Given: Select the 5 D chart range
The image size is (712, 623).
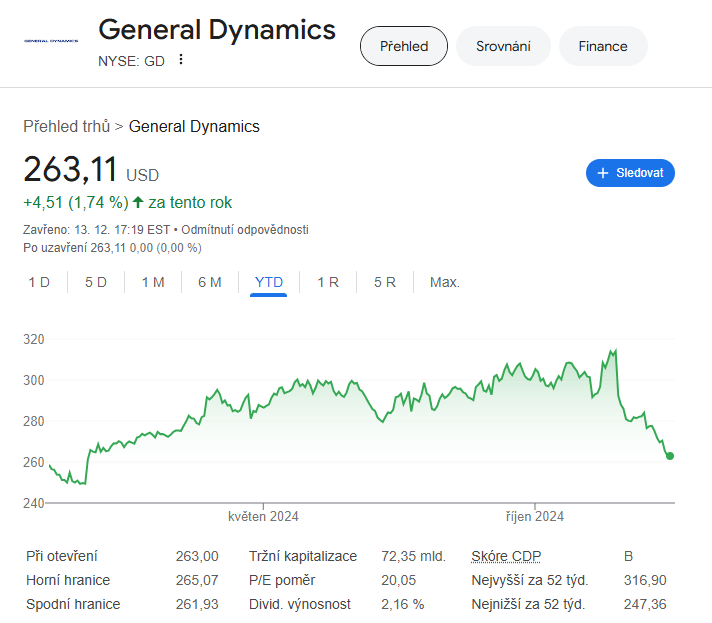Looking at the screenshot, I should 96,282.
